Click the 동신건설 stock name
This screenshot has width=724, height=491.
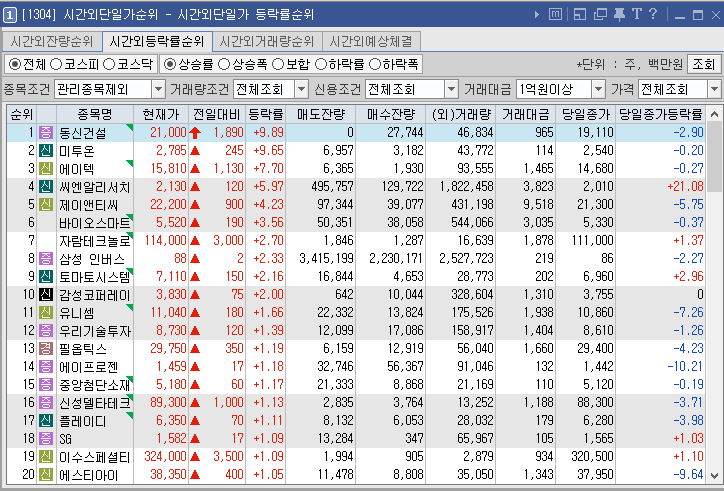[x=83, y=133]
